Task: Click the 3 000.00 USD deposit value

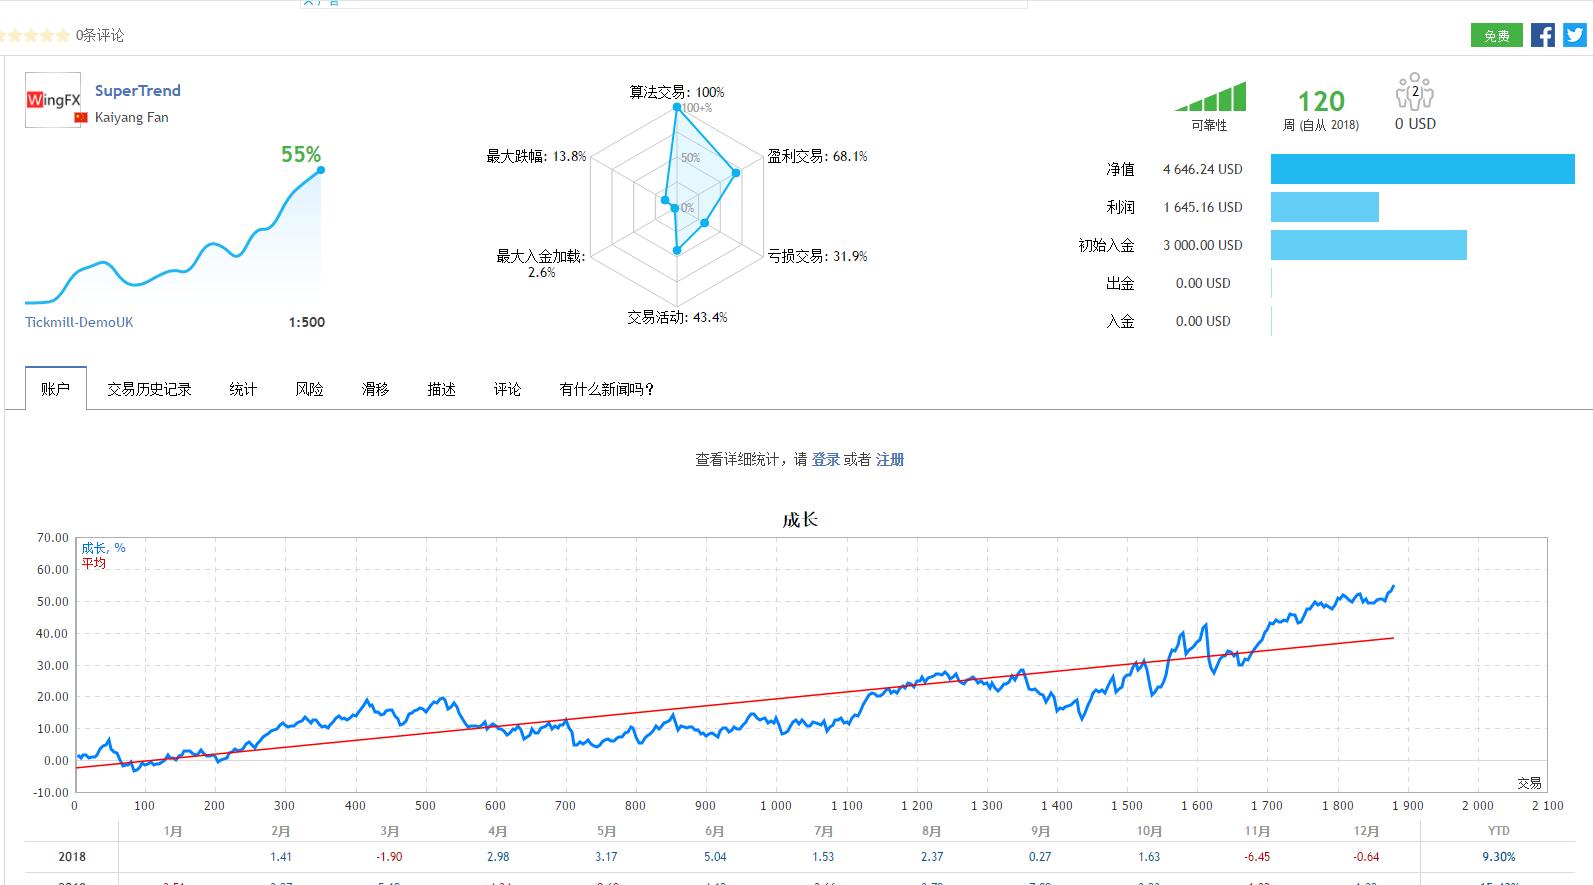Action: (1203, 245)
